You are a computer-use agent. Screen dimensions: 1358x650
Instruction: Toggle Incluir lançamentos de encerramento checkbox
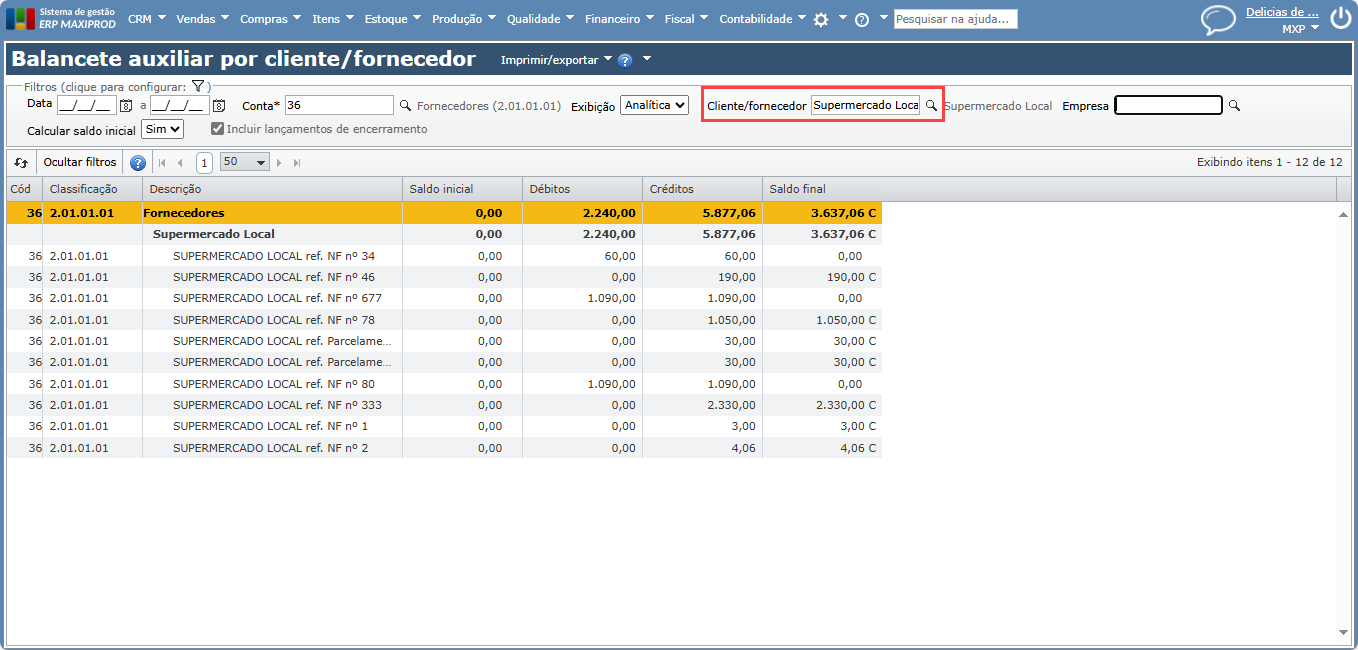[x=217, y=129]
